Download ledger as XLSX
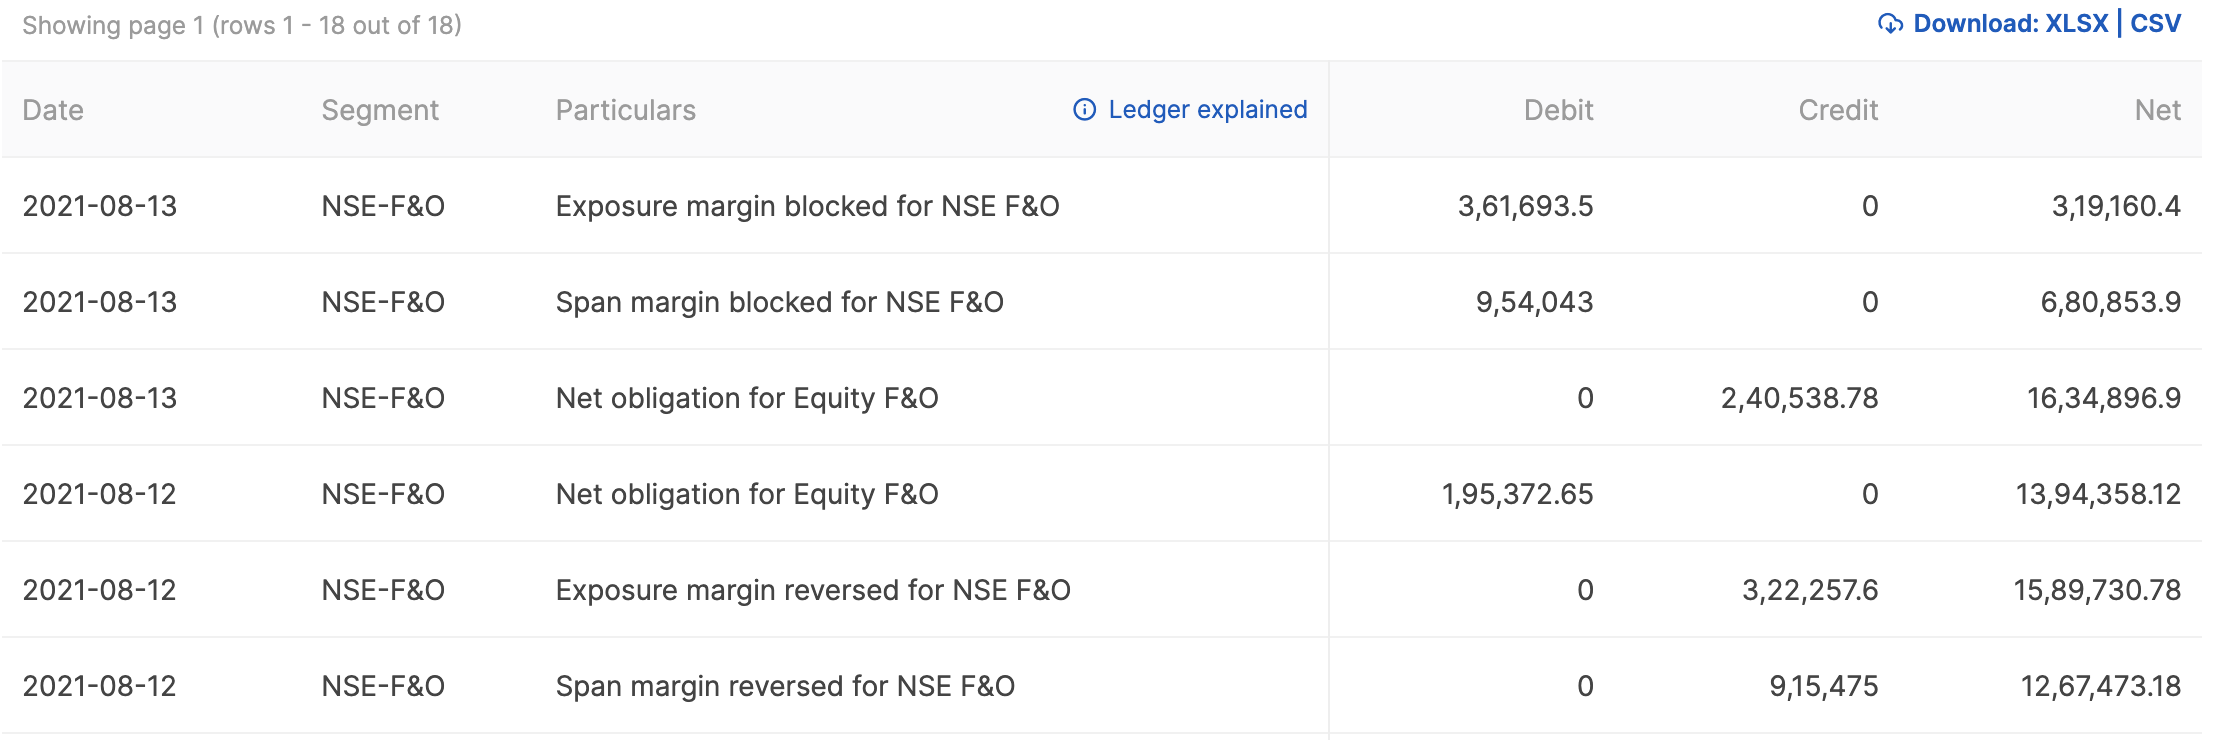The width and height of the screenshot is (2218, 740). point(2077,24)
